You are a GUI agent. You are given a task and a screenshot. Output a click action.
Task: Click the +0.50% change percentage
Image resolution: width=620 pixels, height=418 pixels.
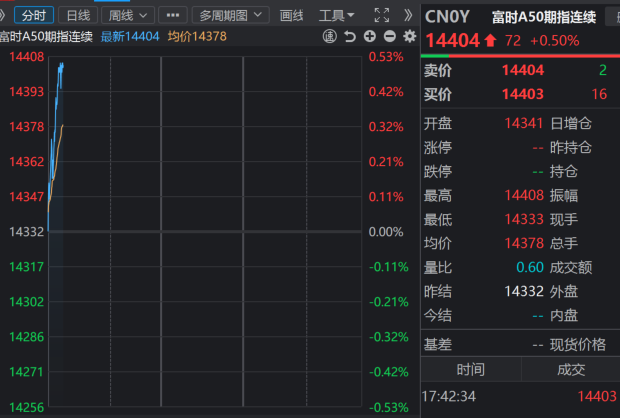(x=554, y=41)
